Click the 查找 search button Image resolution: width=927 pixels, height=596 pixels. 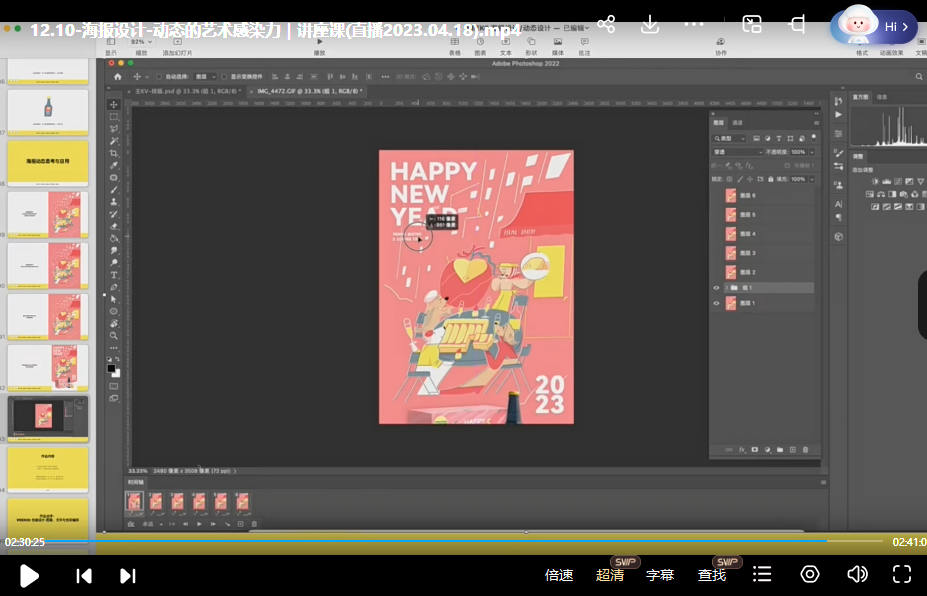click(712, 575)
